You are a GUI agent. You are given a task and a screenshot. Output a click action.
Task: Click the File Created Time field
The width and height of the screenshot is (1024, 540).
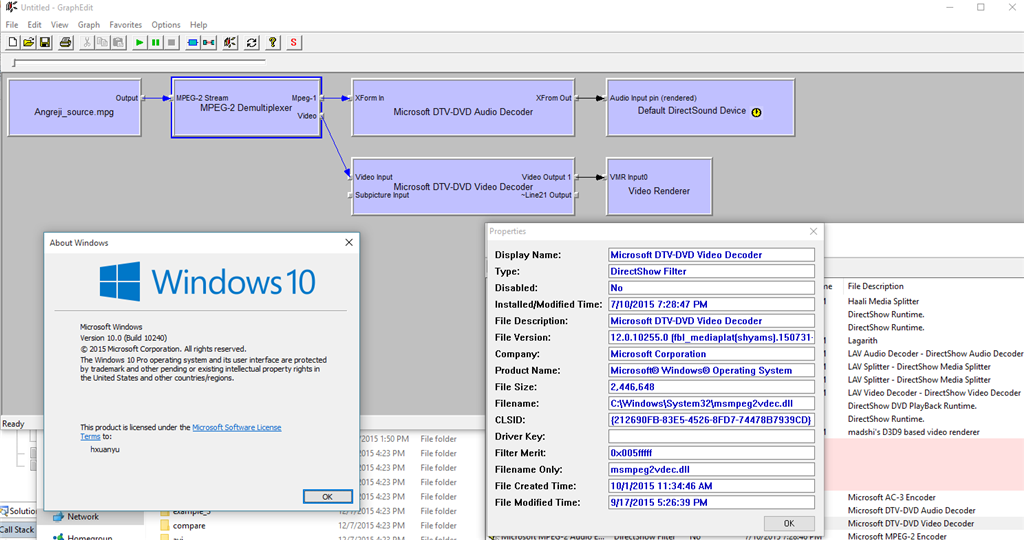pyautogui.click(x=711, y=486)
